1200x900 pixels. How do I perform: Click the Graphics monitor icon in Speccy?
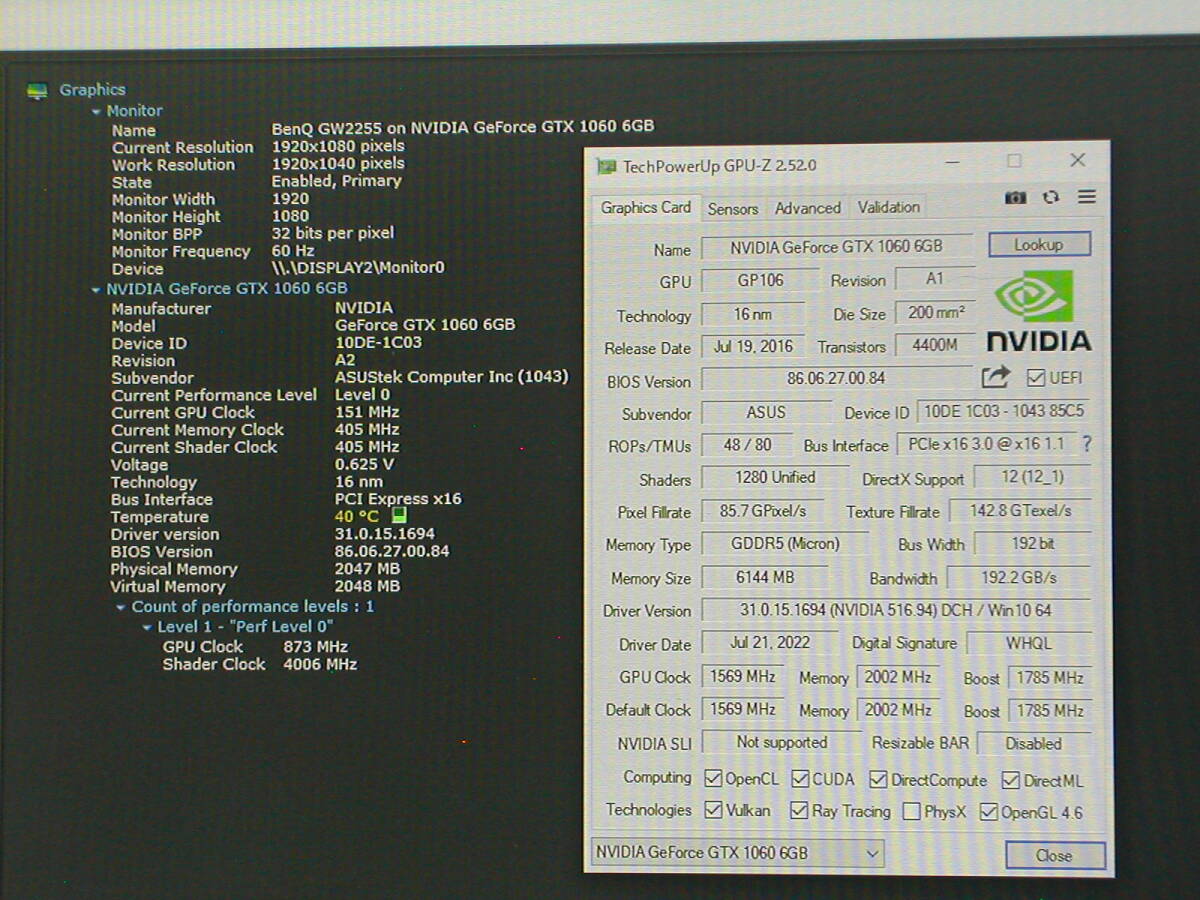(38, 91)
